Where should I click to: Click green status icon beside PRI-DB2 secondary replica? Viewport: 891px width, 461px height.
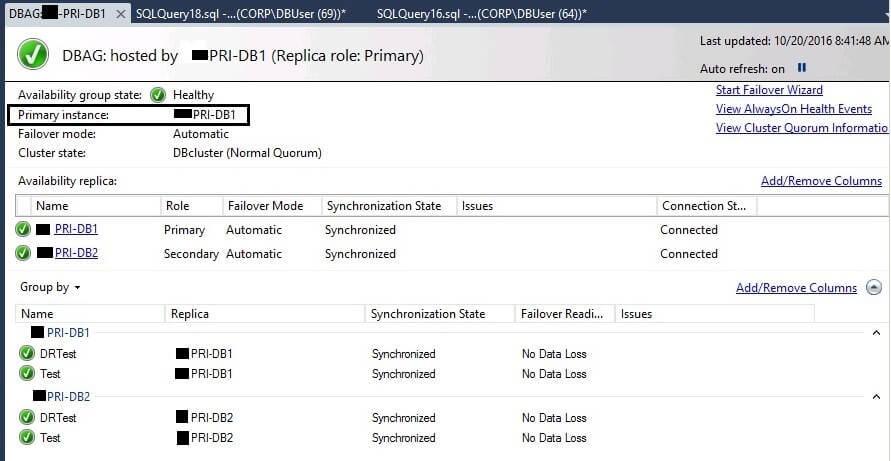pyautogui.click(x=23, y=254)
